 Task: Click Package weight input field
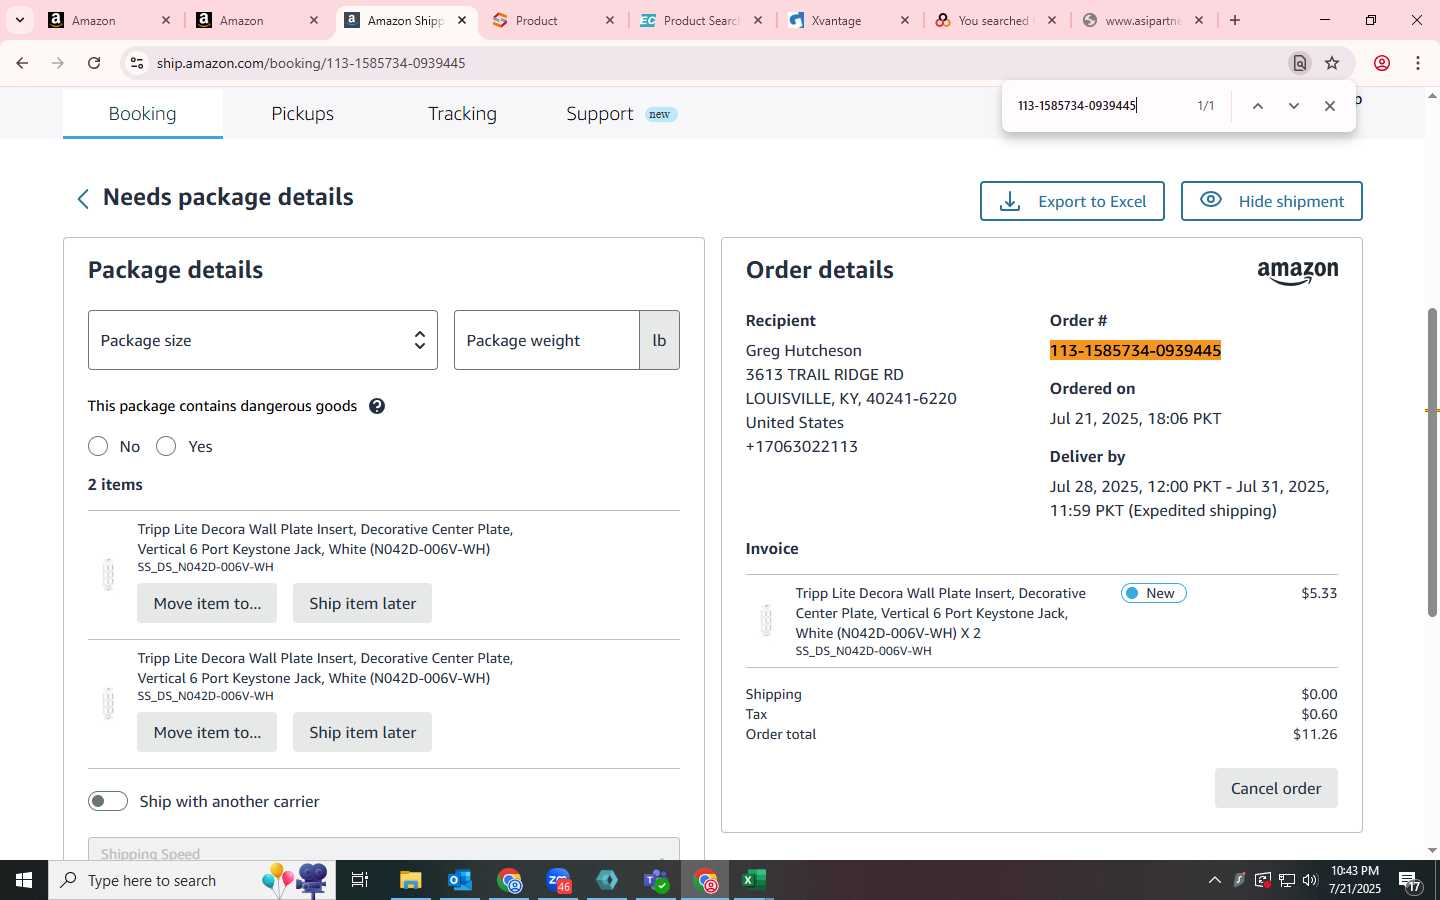pyautogui.click(x=547, y=340)
